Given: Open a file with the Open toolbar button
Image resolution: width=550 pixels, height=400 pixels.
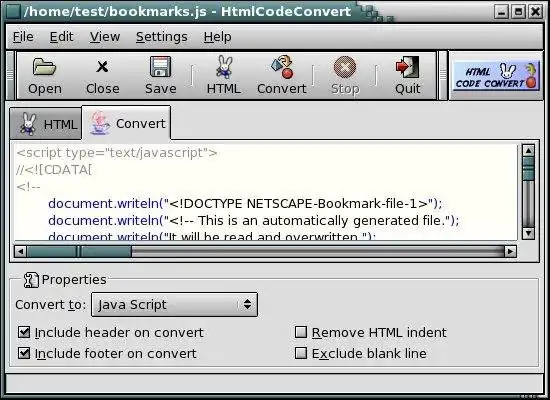Looking at the screenshot, I should point(45,75).
